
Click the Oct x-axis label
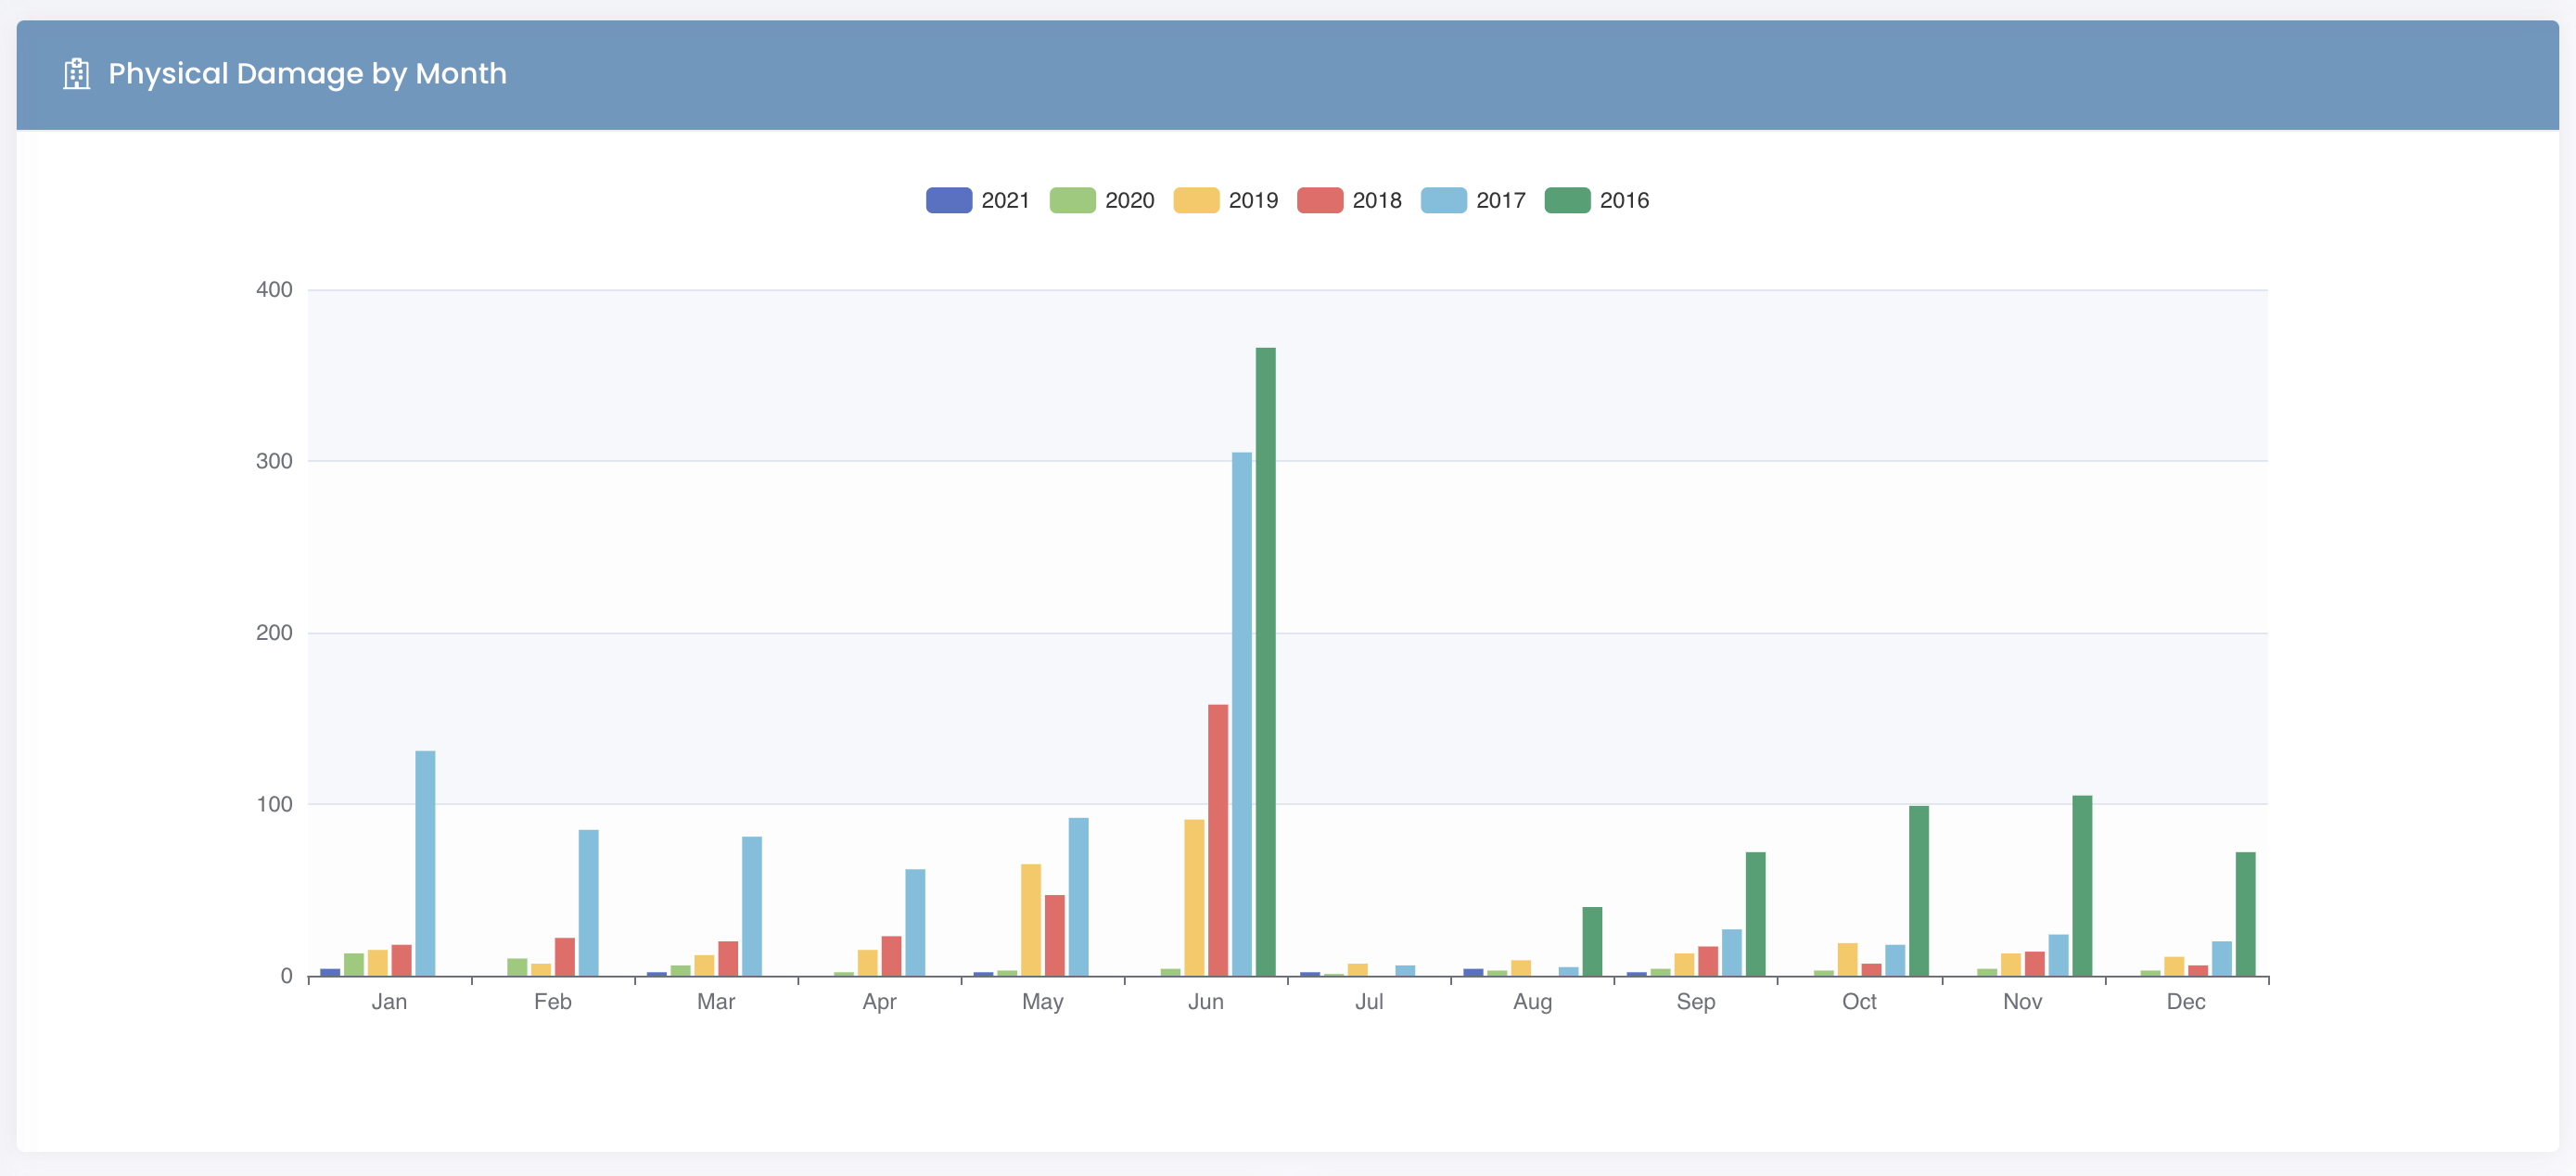[x=1859, y=1001]
